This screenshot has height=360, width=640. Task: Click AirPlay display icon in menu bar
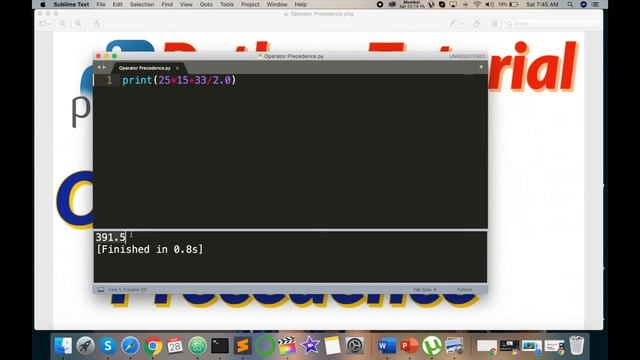(453, 4)
